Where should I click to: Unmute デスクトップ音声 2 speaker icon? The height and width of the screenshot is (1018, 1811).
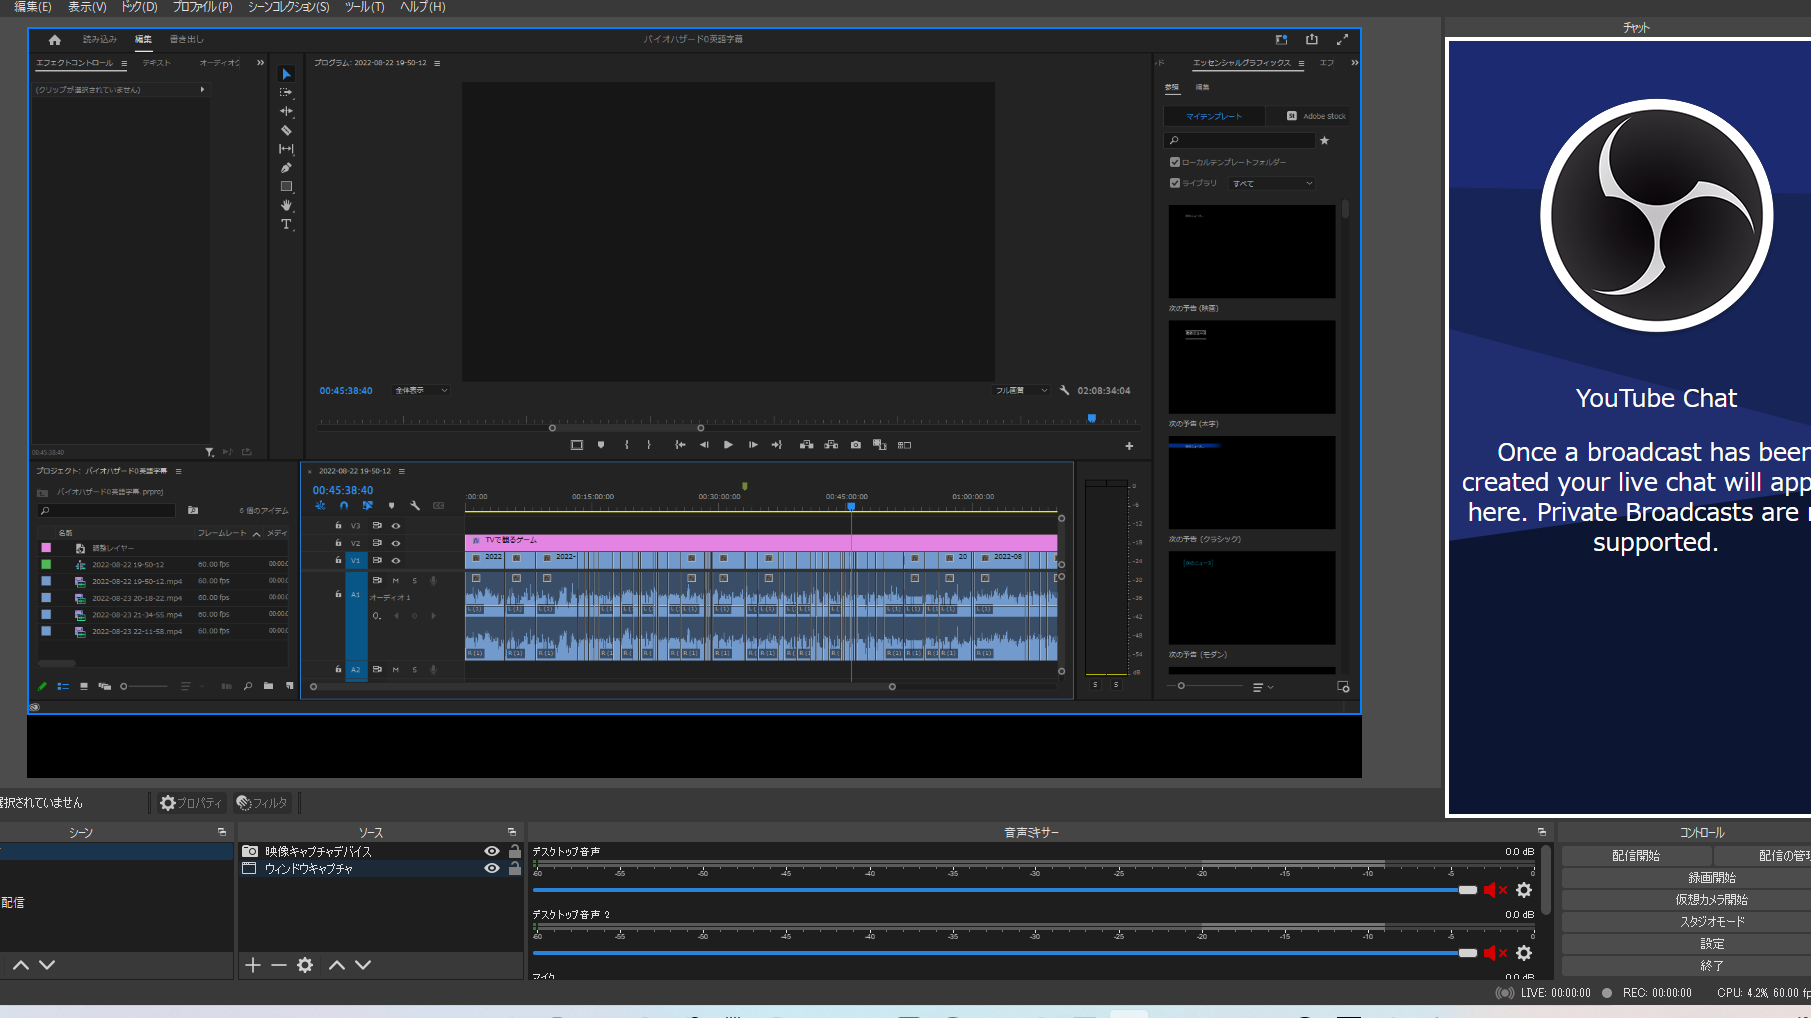tap(1495, 953)
